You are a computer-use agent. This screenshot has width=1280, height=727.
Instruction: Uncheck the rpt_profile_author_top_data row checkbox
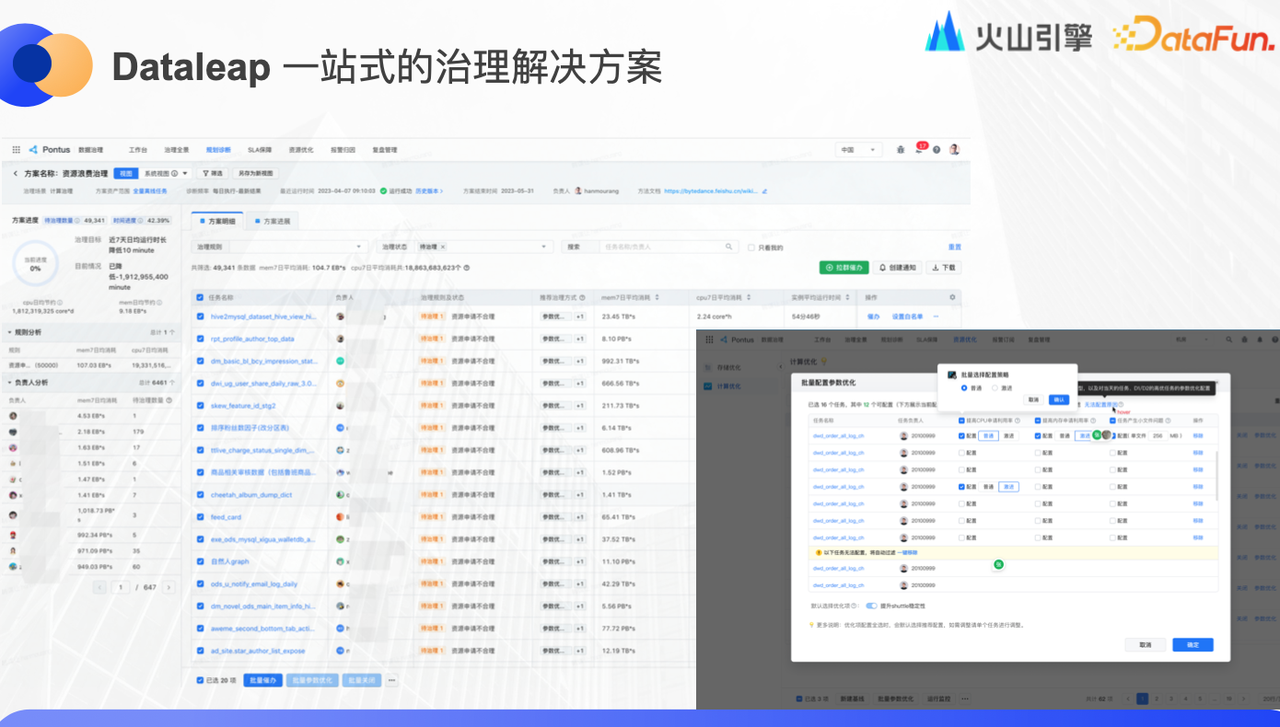coord(200,339)
